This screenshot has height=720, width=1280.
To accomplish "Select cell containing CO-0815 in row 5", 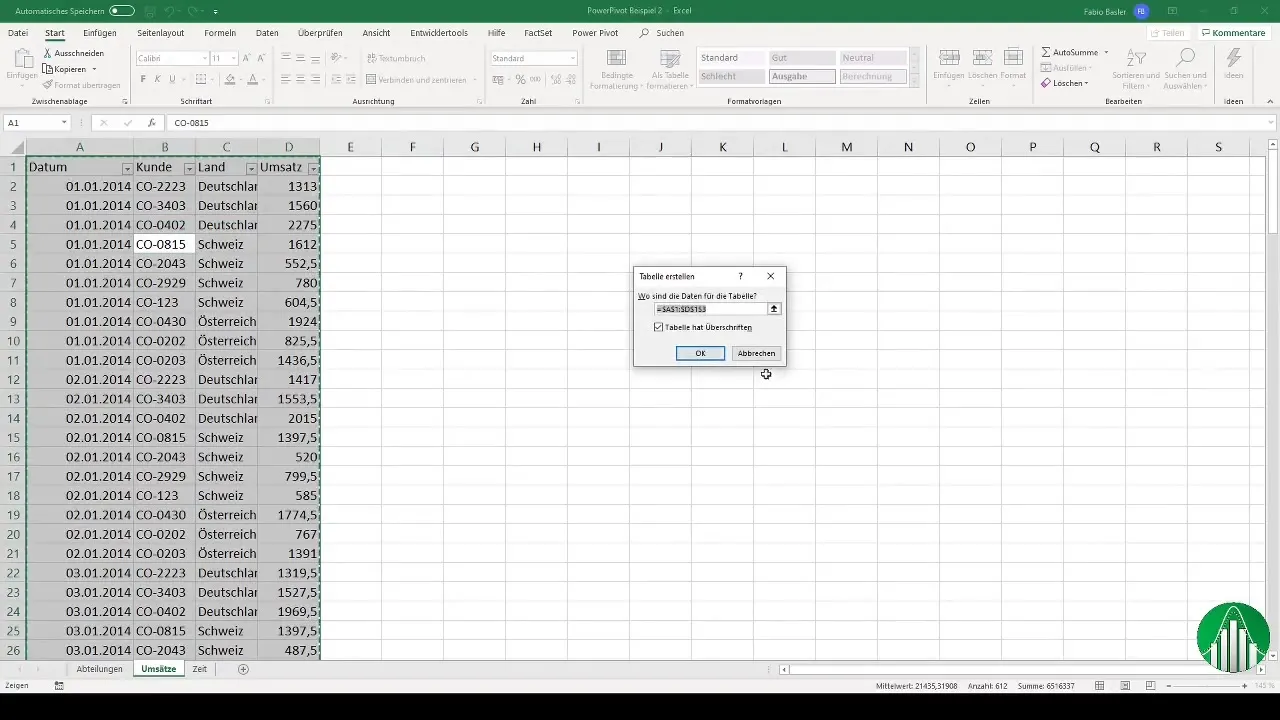I will 164,244.
